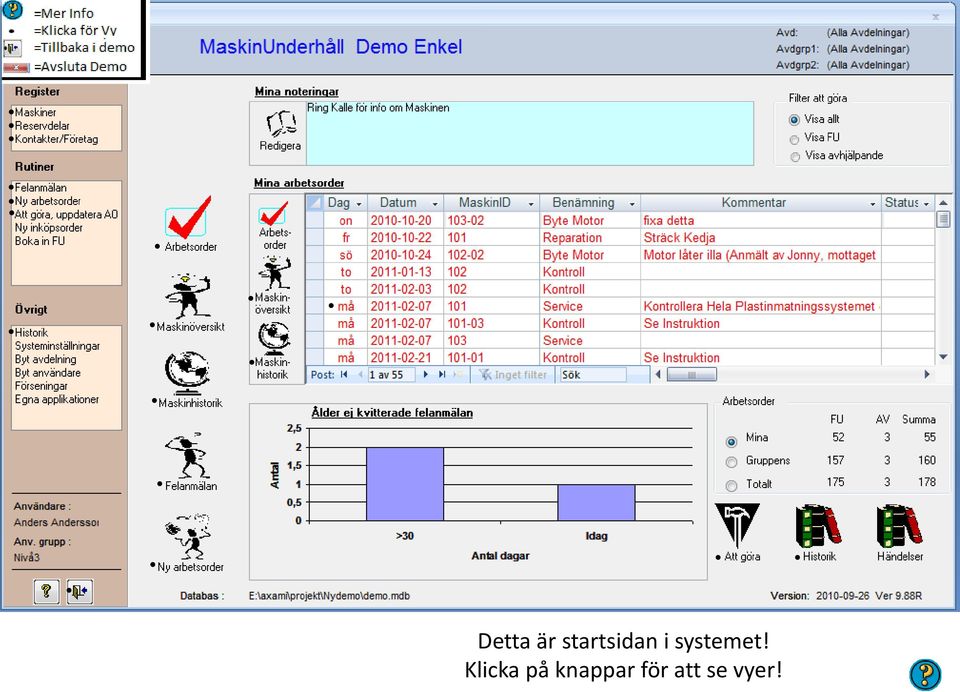Click the small Maskin-översikt icon
960x692 pixels.
(x=274, y=273)
